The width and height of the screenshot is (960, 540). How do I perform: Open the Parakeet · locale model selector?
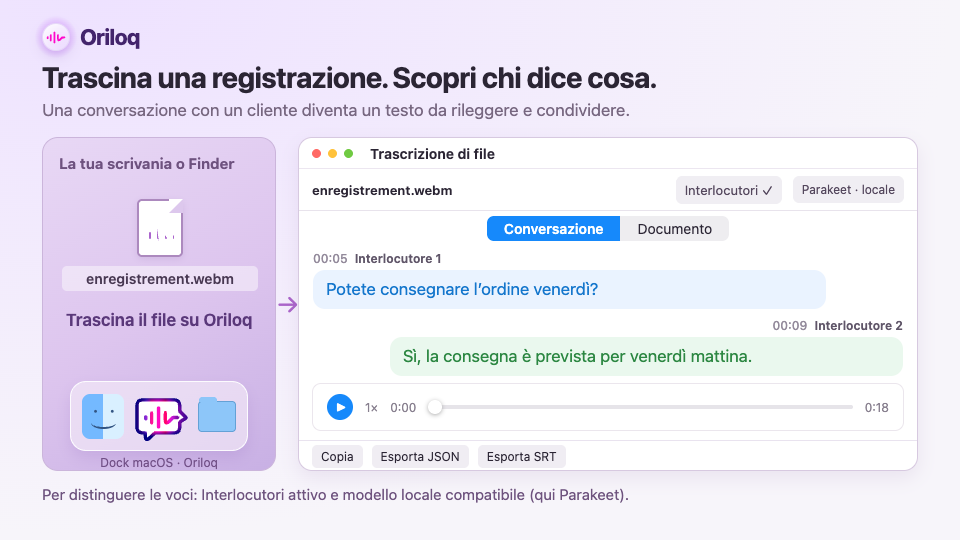848,190
